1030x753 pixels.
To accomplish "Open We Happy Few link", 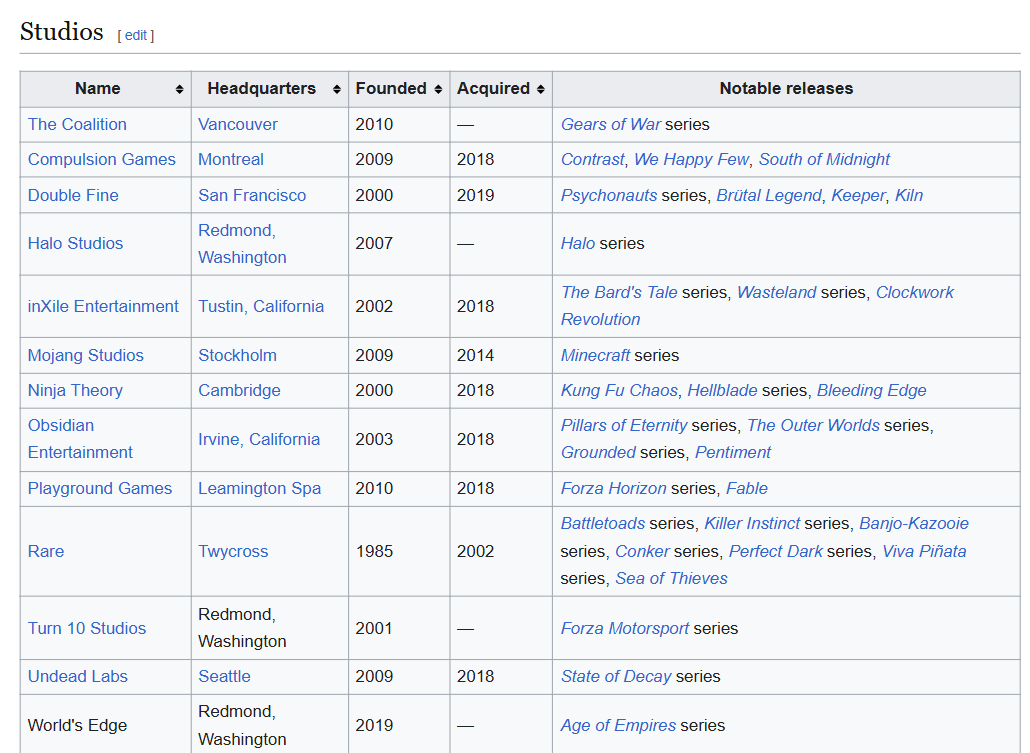I will click(x=691, y=160).
